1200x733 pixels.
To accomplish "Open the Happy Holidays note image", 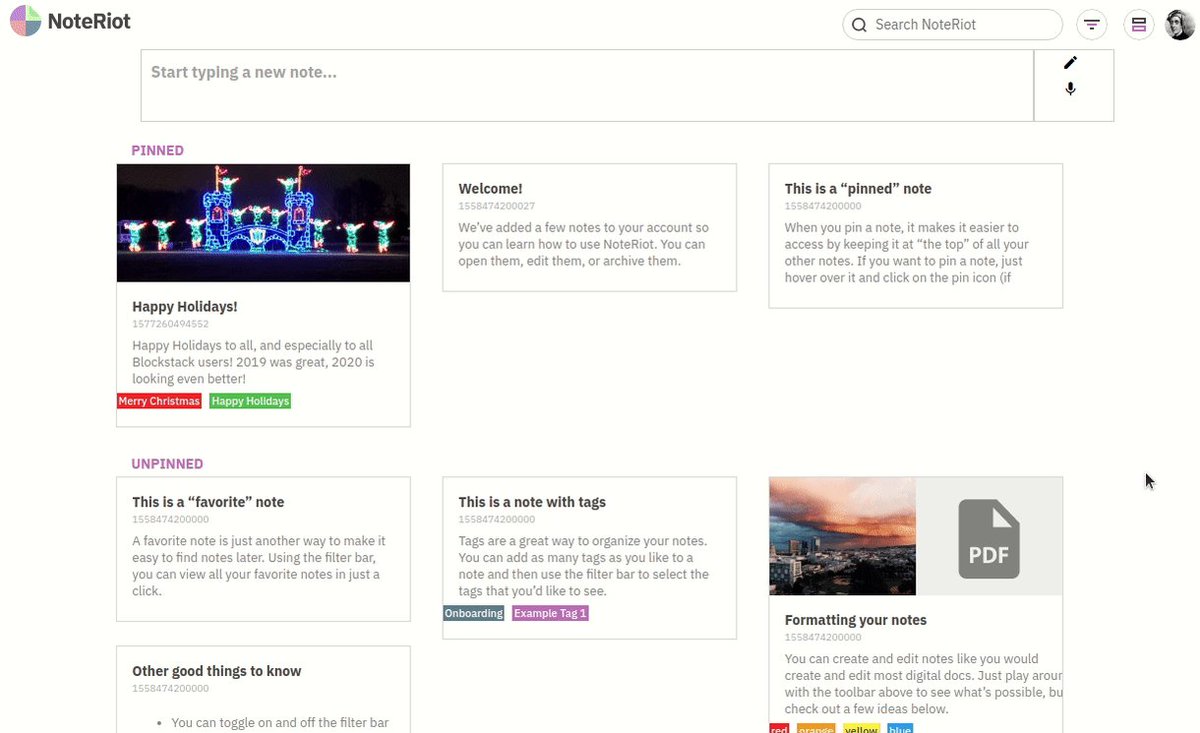I will [263, 223].
